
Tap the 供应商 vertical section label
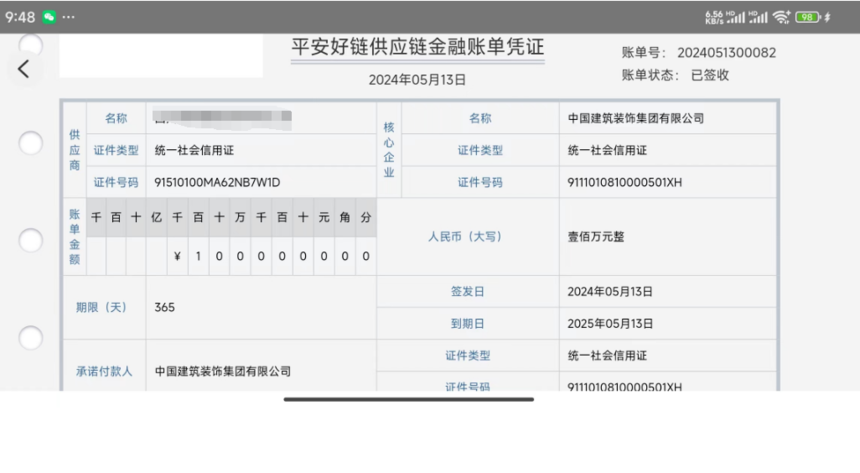75,150
